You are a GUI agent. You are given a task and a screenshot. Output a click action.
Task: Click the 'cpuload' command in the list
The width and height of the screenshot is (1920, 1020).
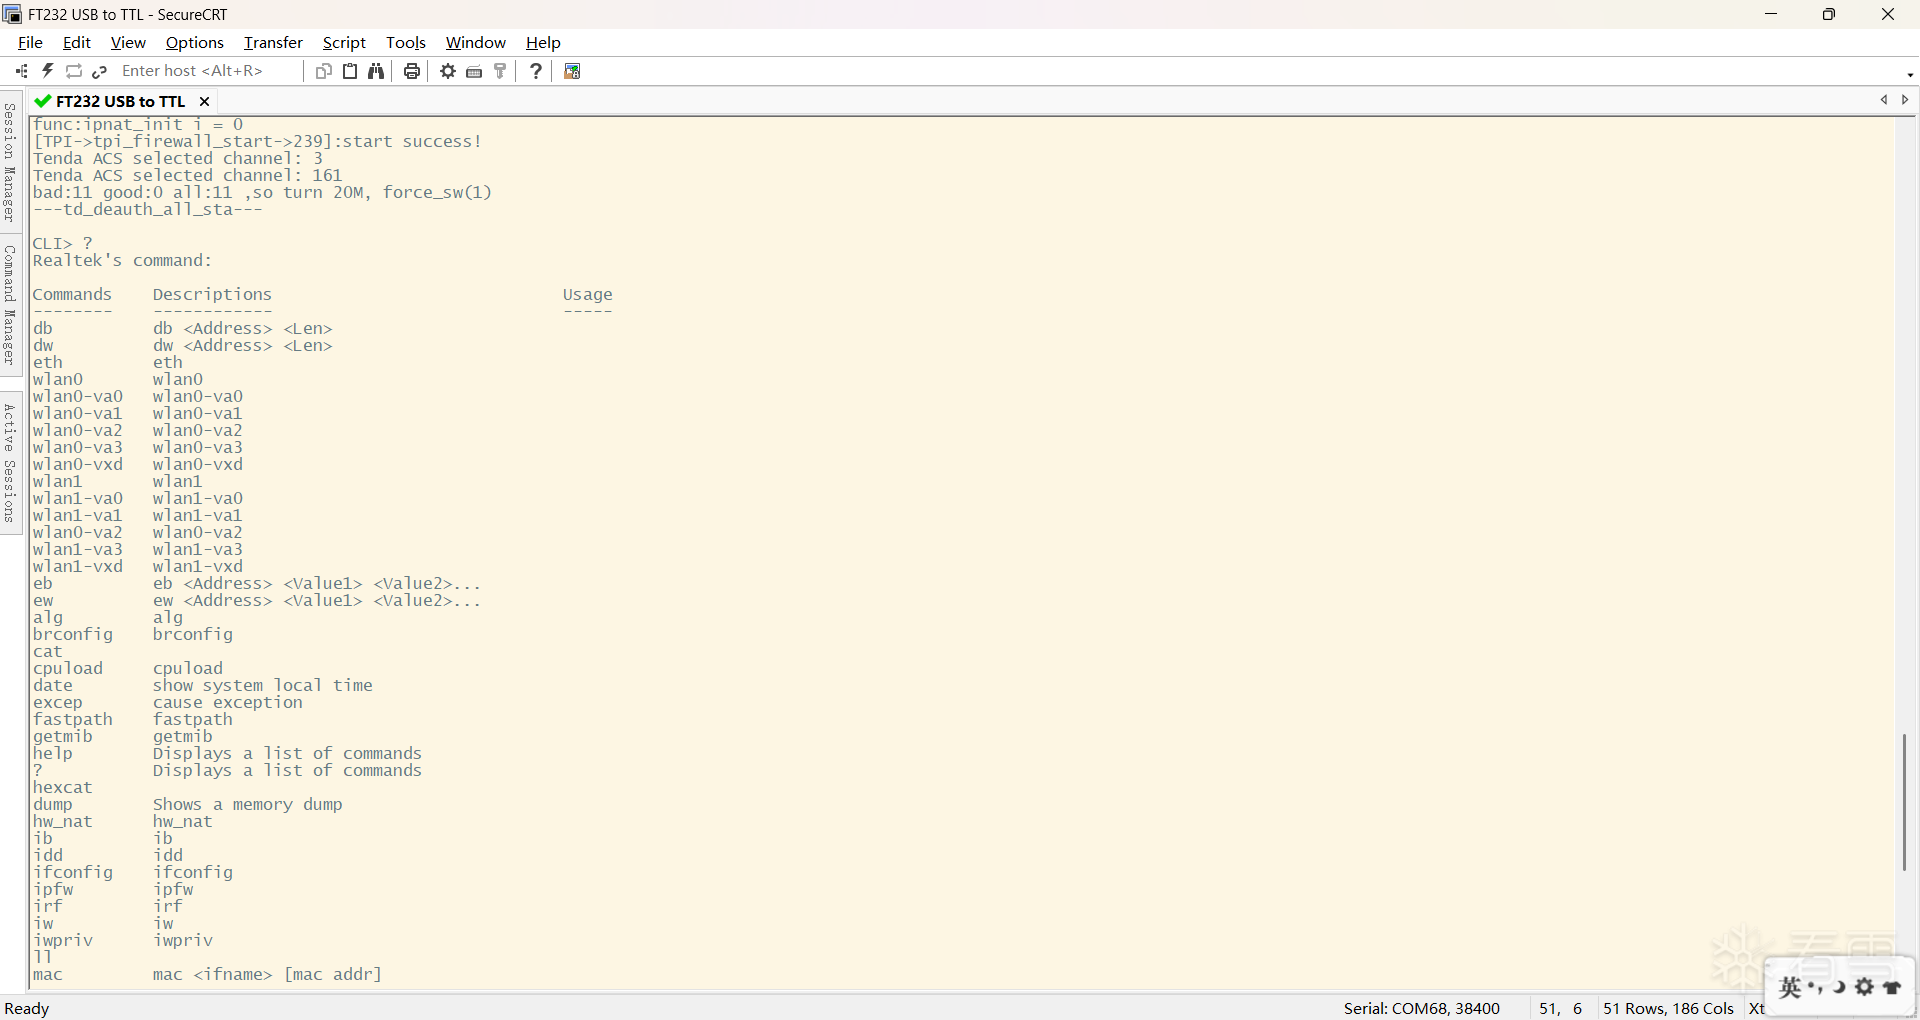coord(68,668)
